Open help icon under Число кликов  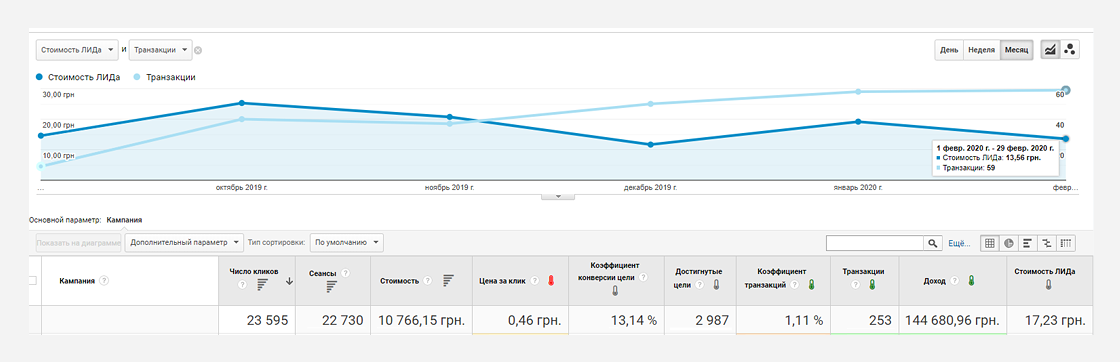pos(241,285)
